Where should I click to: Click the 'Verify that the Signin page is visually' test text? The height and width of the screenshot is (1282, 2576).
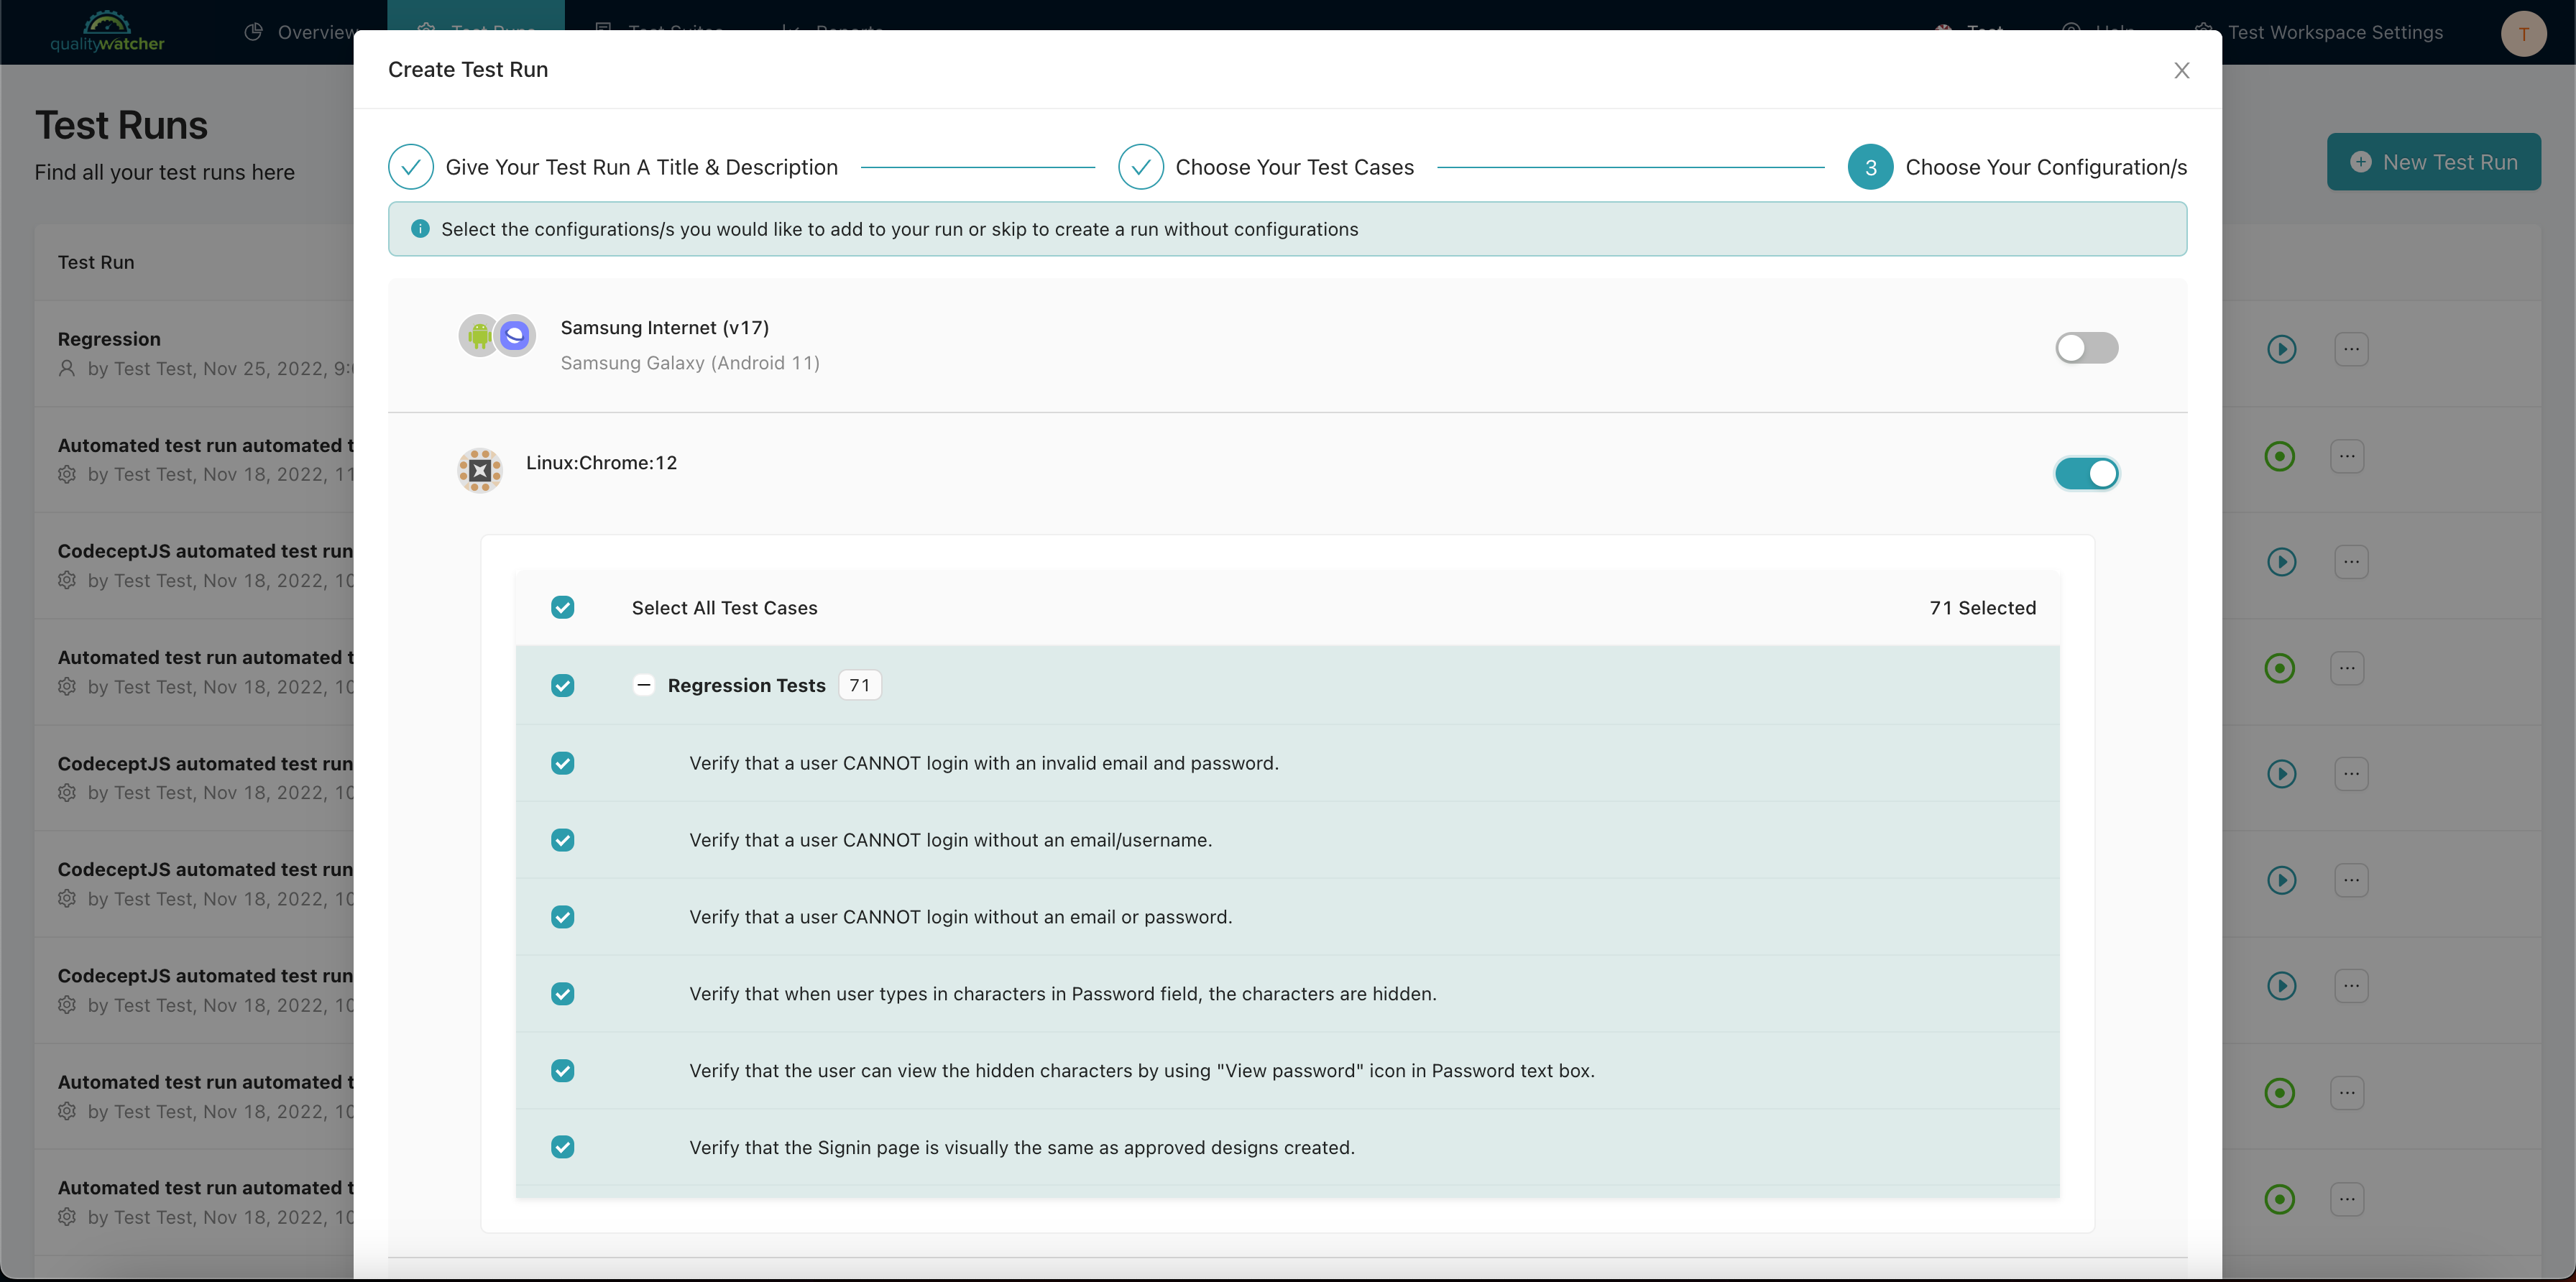(1022, 1148)
